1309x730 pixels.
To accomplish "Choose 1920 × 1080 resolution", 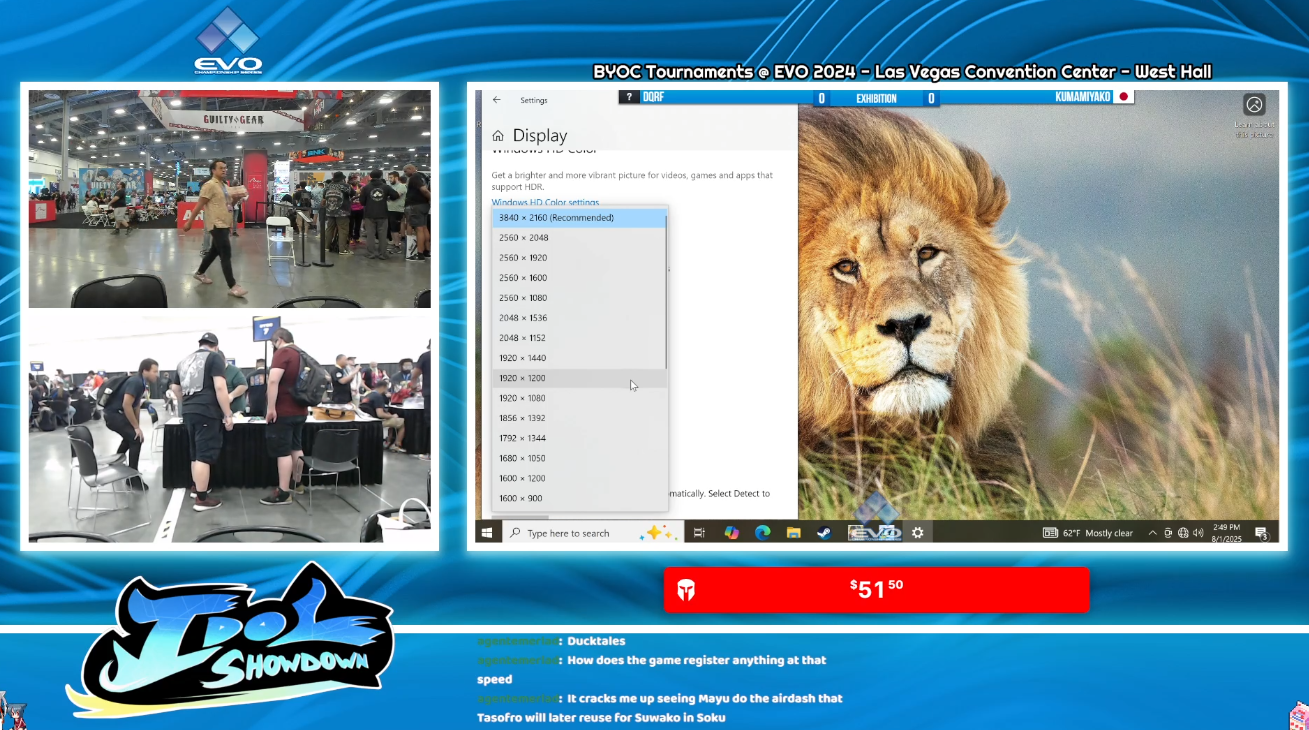I will (579, 398).
